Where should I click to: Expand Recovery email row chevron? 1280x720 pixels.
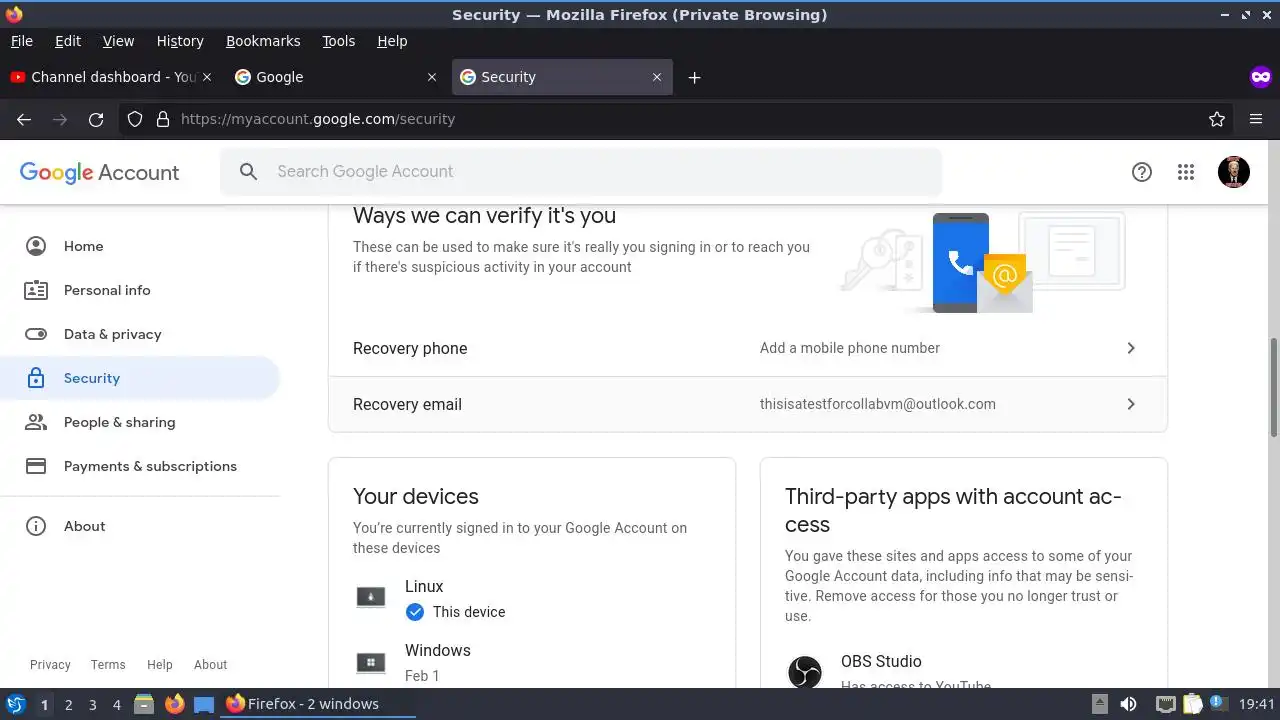[x=1131, y=404]
